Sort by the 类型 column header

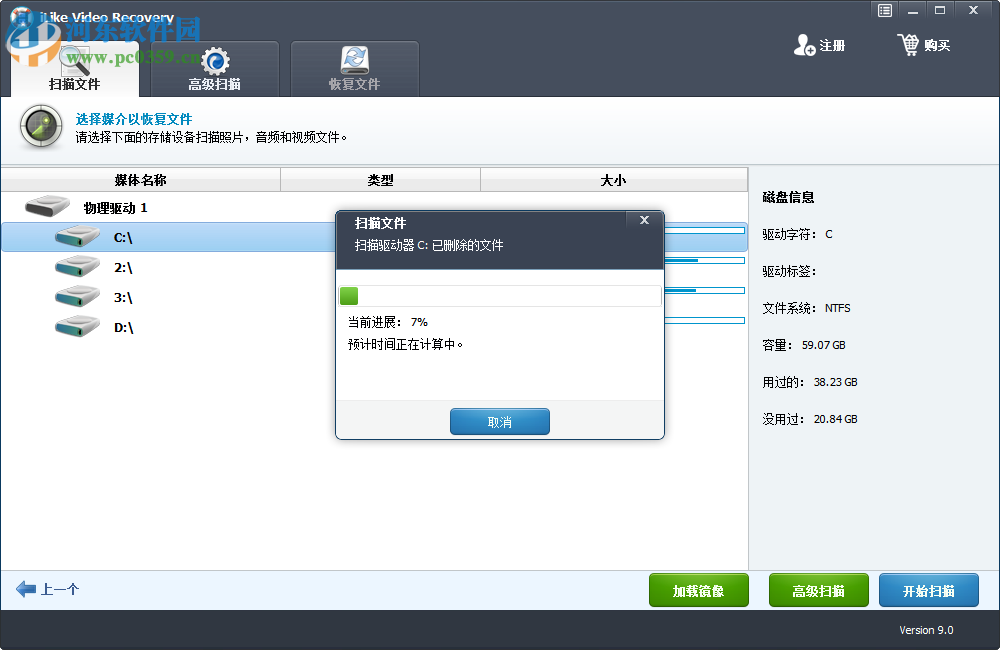coord(380,179)
